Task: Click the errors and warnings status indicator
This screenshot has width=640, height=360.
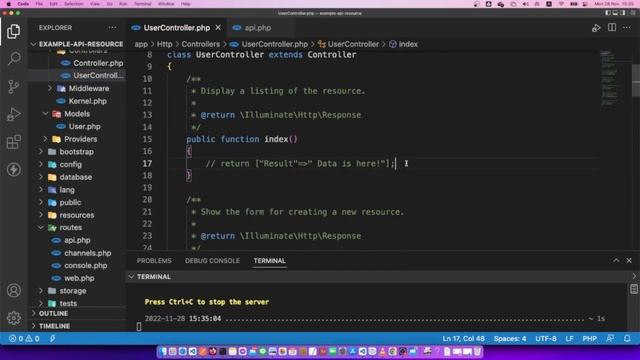Action: [x=24, y=338]
